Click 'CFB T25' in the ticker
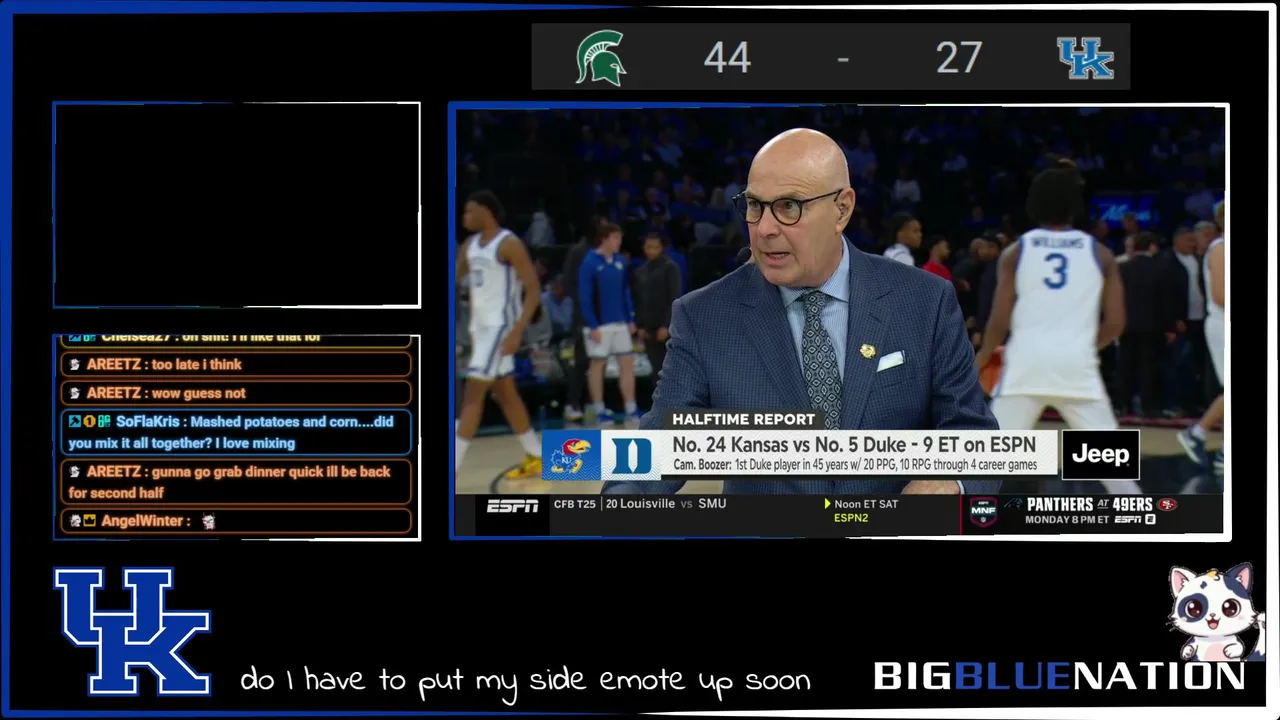 pos(575,504)
